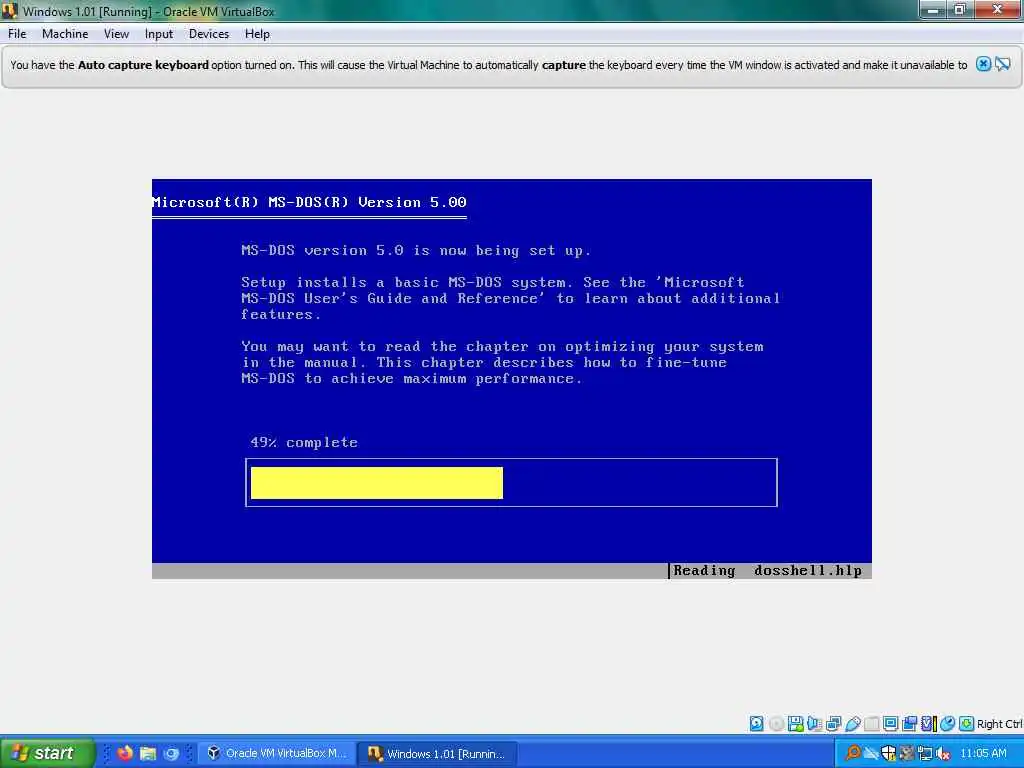Close the VirtualBox VM window
The height and width of the screenshot is (768, 1024).
pyautogui.click(x=997, y=10)
